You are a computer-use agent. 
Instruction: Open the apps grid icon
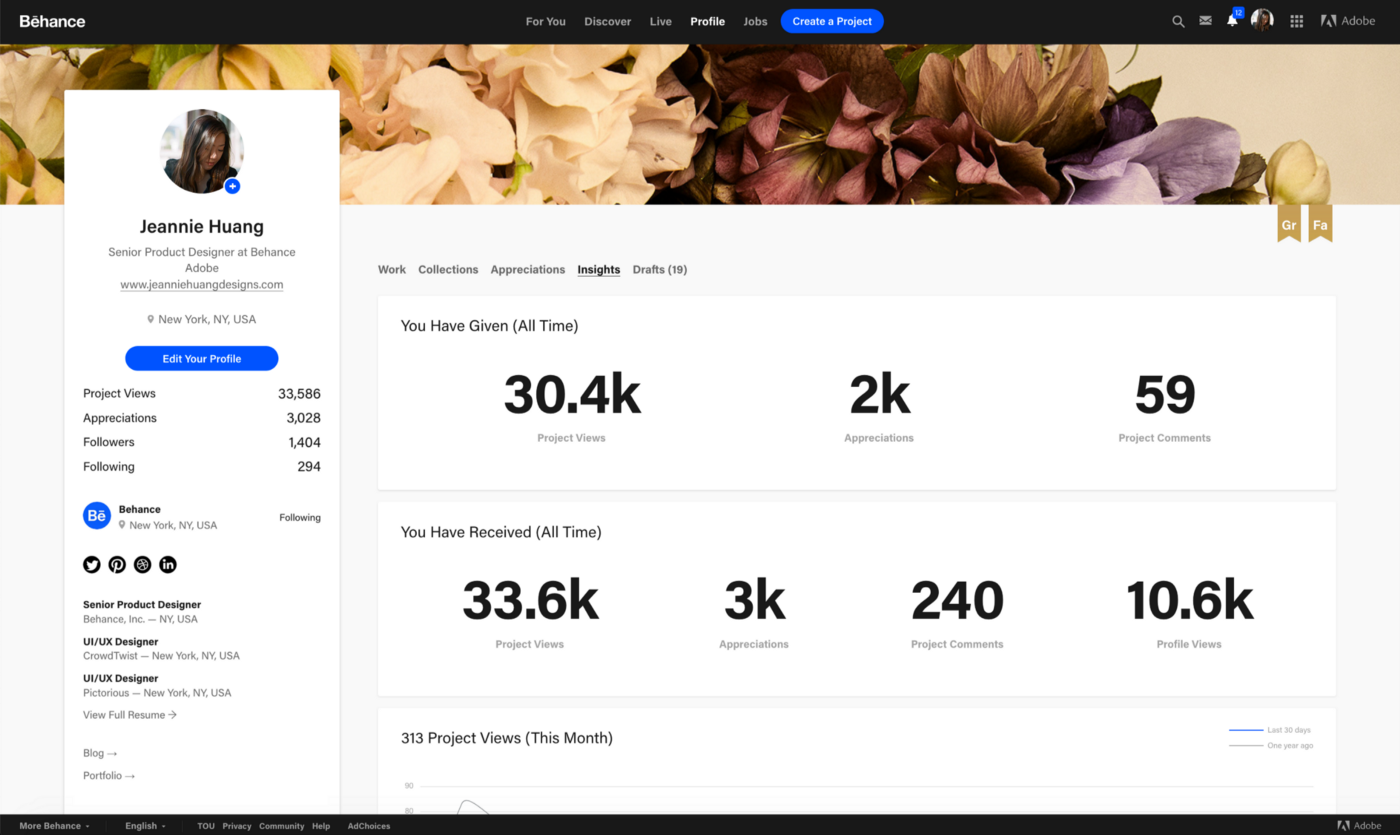pos(1297,21)
